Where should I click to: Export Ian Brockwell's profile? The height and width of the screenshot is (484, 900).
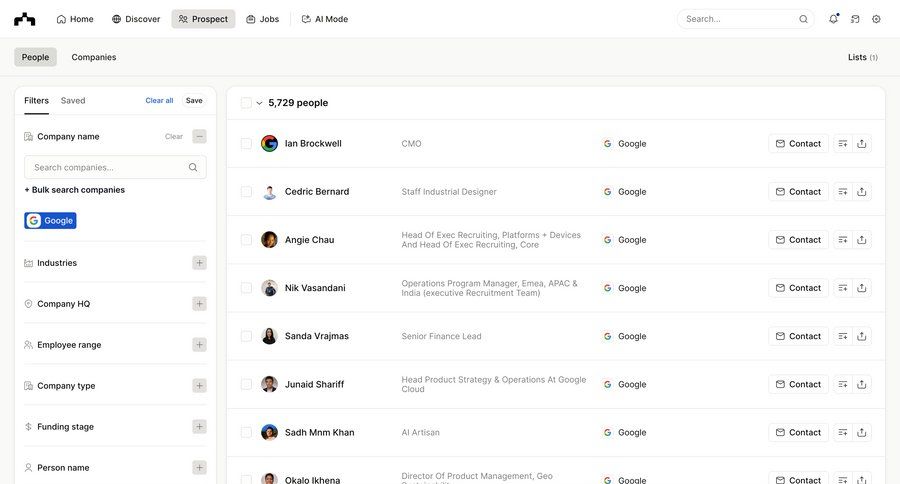point(862,144)
